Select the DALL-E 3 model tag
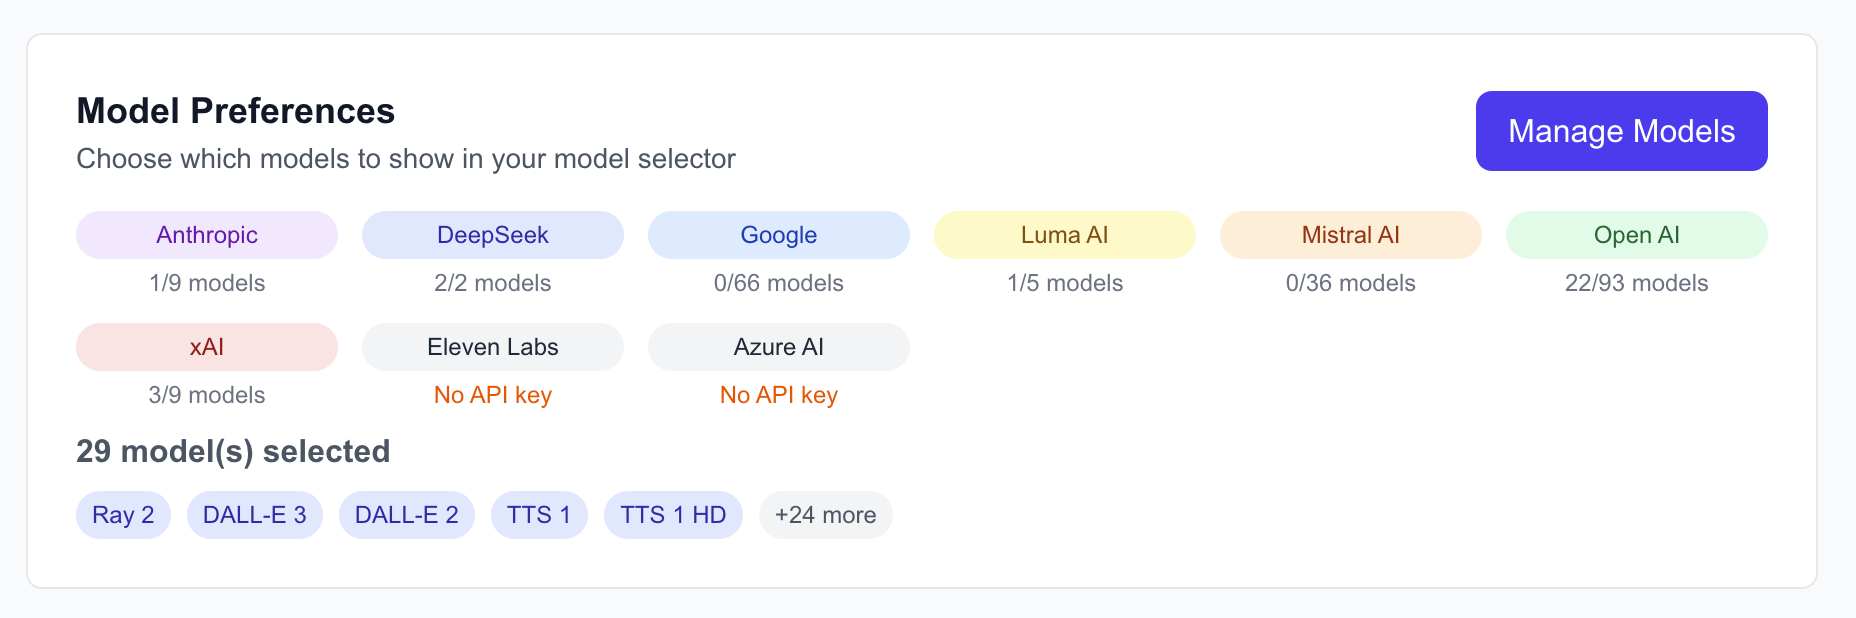This screenshot has width=1856, height=618. [255, 515]
